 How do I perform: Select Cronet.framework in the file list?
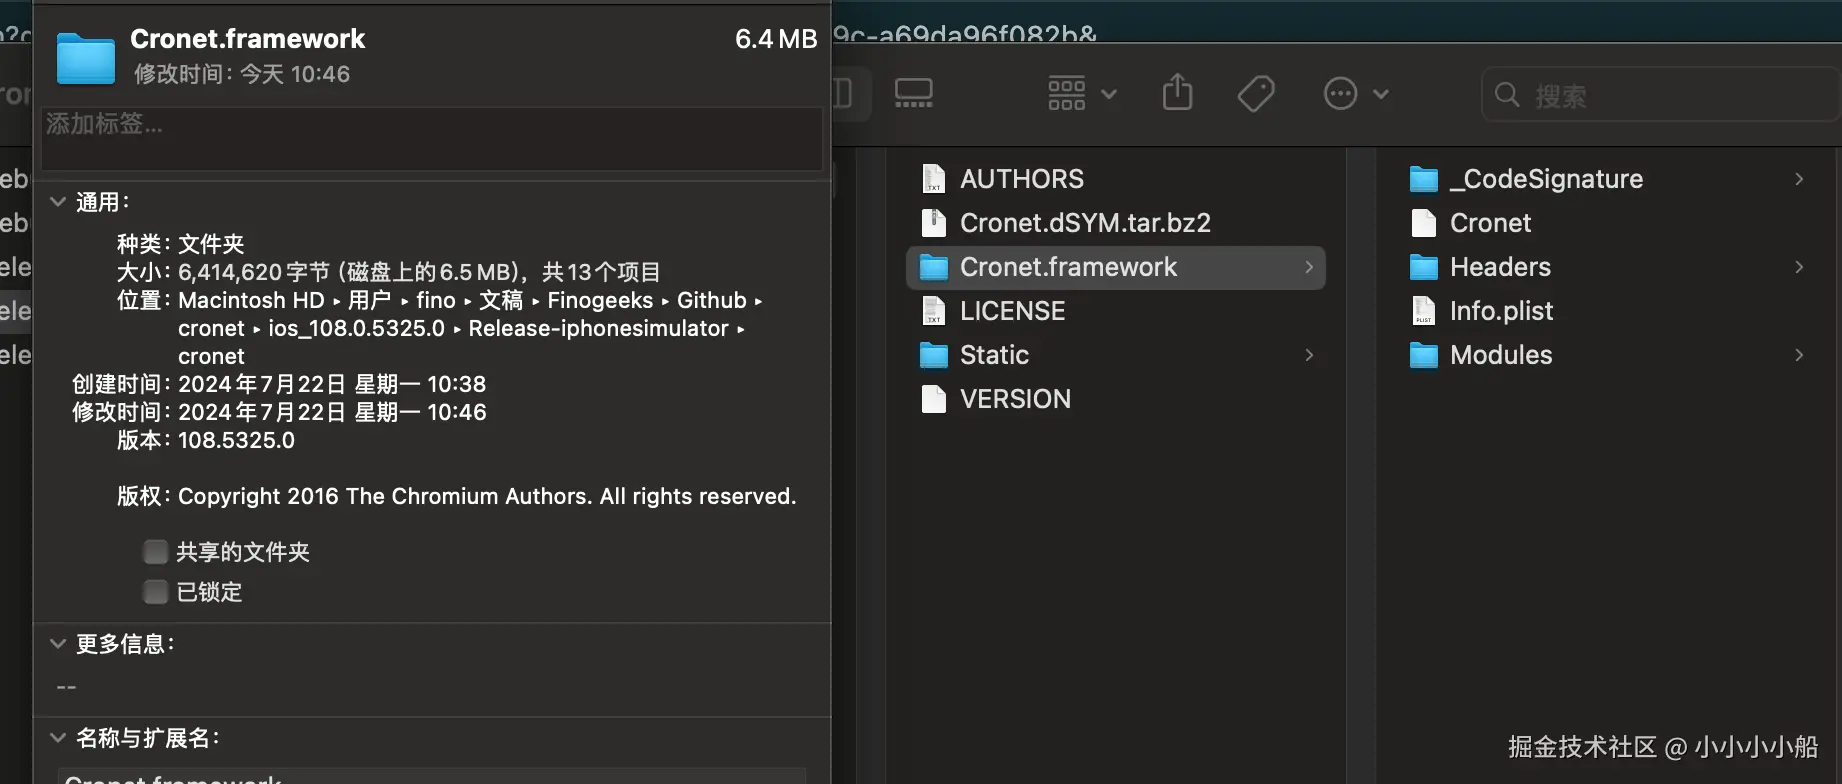(x=1116, y=267)
